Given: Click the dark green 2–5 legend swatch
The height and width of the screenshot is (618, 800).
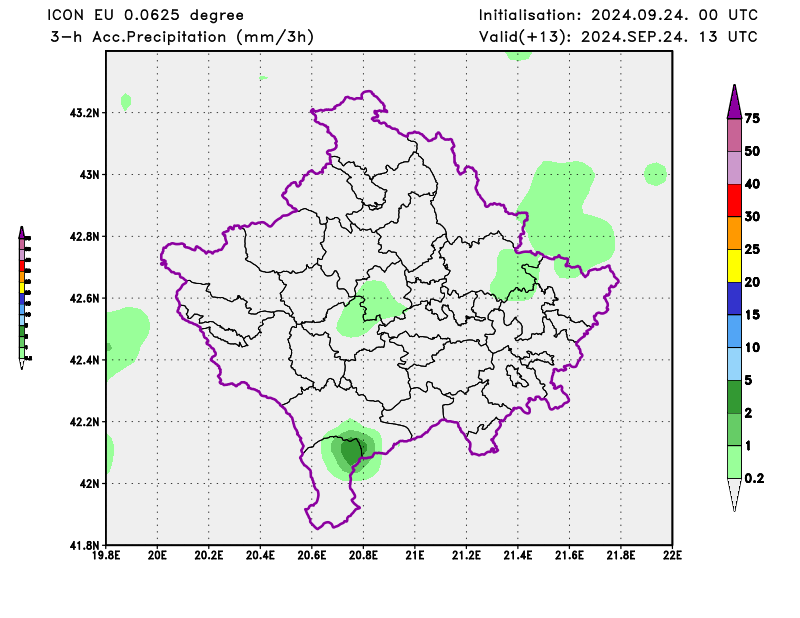Looking at the screenshot, I should [734, 397].
